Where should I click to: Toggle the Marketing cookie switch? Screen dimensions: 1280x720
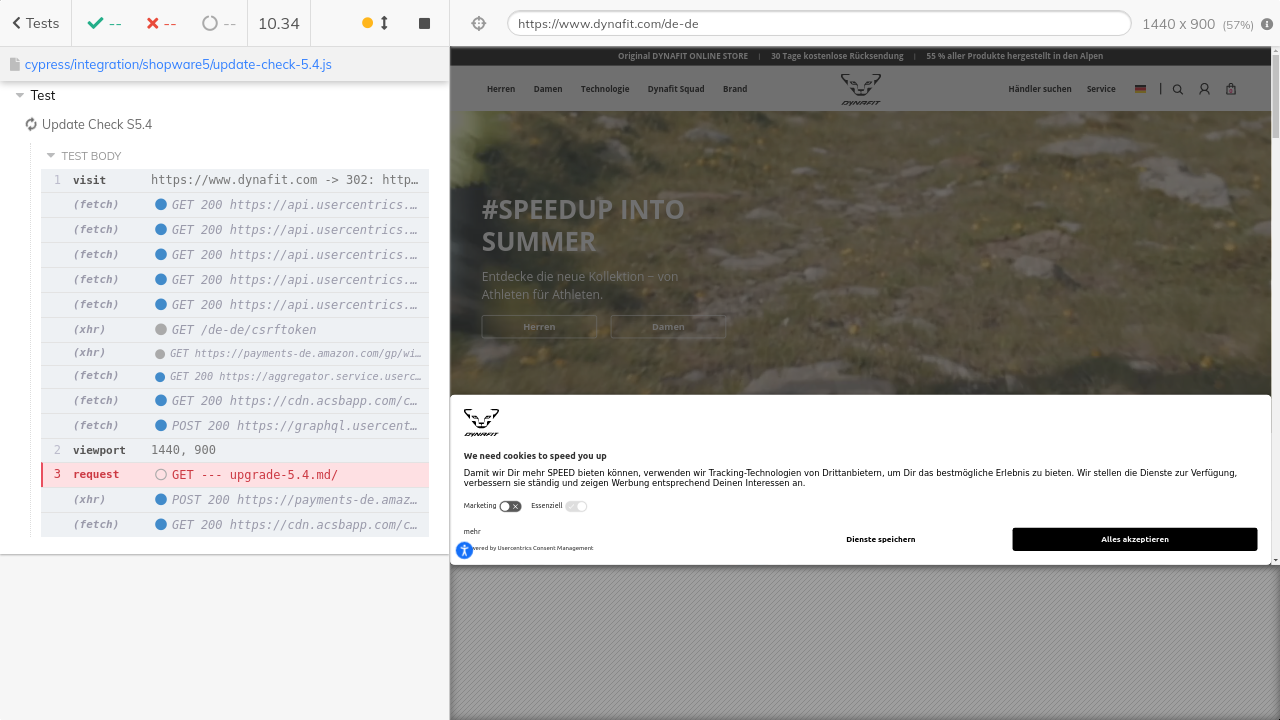point(510,507)
